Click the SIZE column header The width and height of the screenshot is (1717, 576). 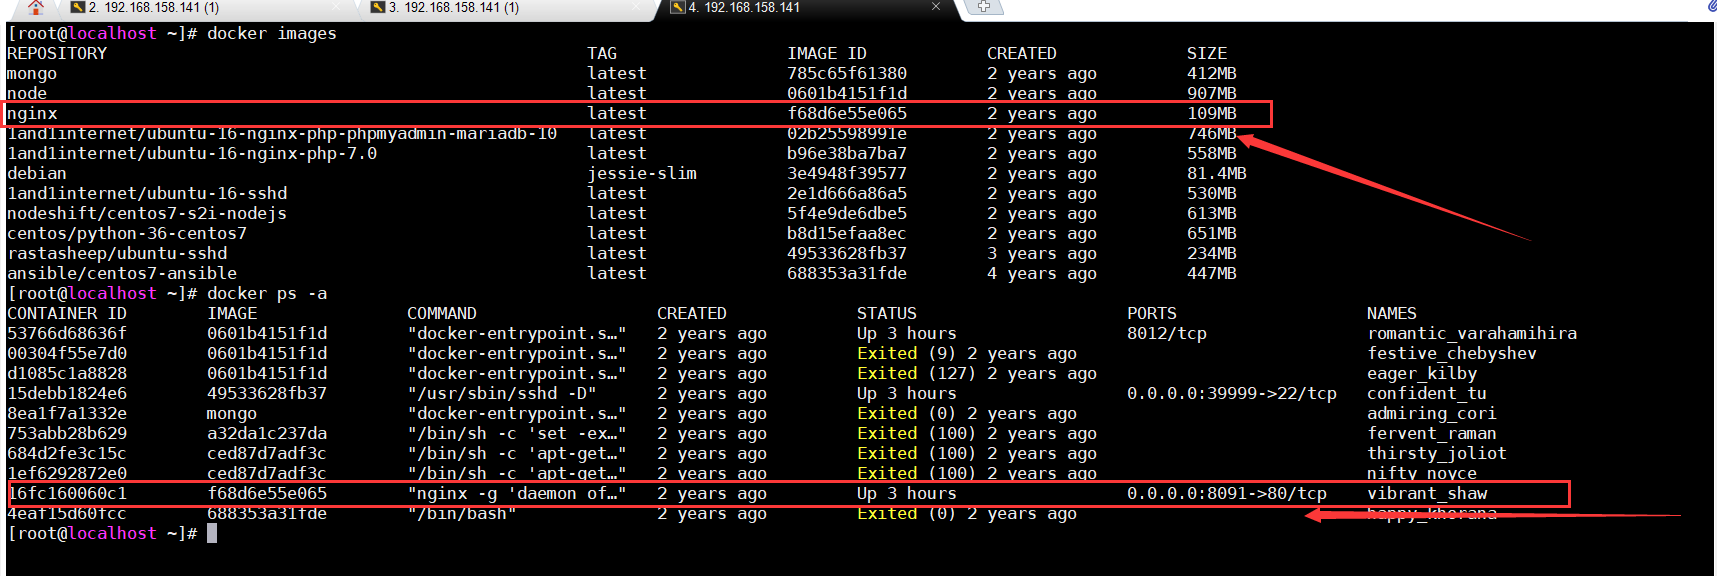tap(1207, 54)
